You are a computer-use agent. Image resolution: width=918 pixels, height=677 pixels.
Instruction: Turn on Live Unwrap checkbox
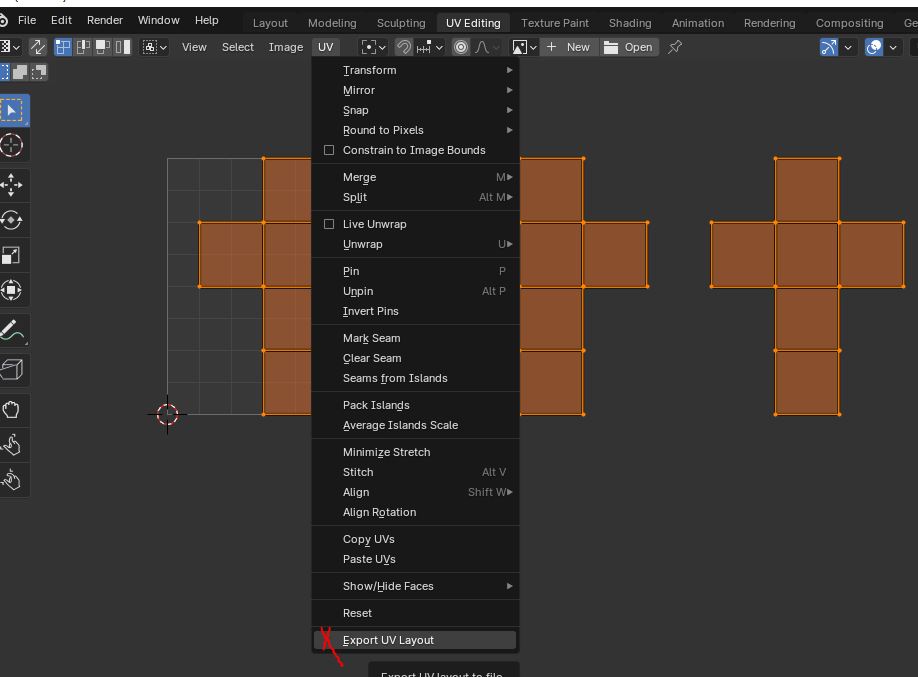329,224
